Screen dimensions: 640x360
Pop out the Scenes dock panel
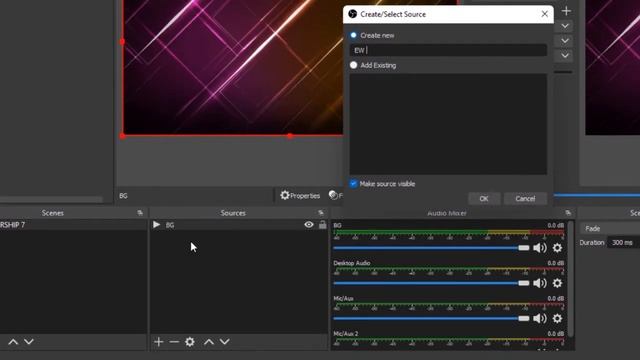140,213
